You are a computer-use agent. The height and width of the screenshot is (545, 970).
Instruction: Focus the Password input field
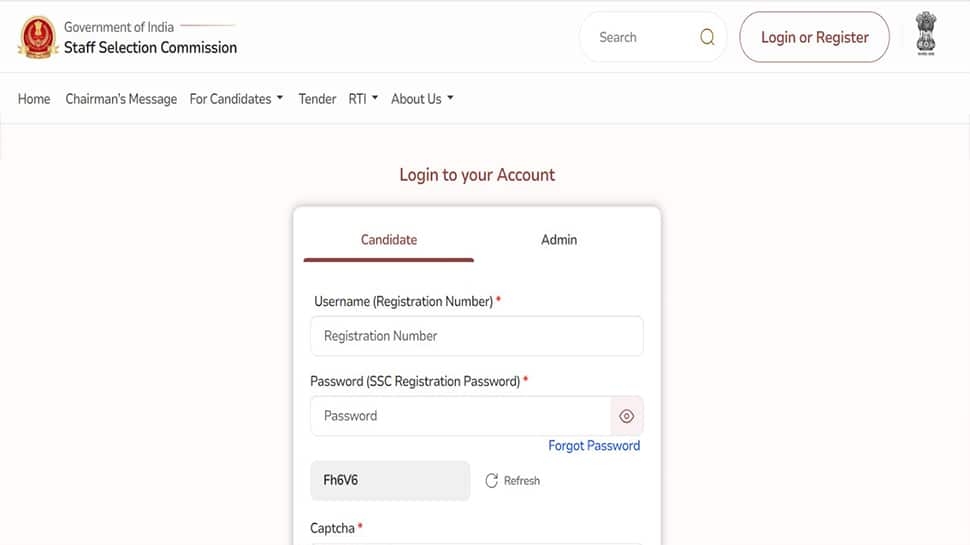tap(461, 416)
